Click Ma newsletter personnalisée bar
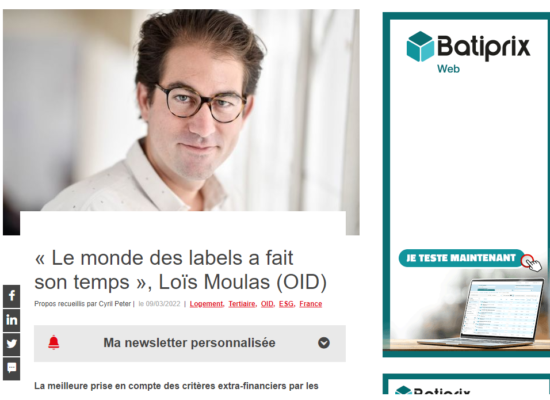 pos(190,343)
